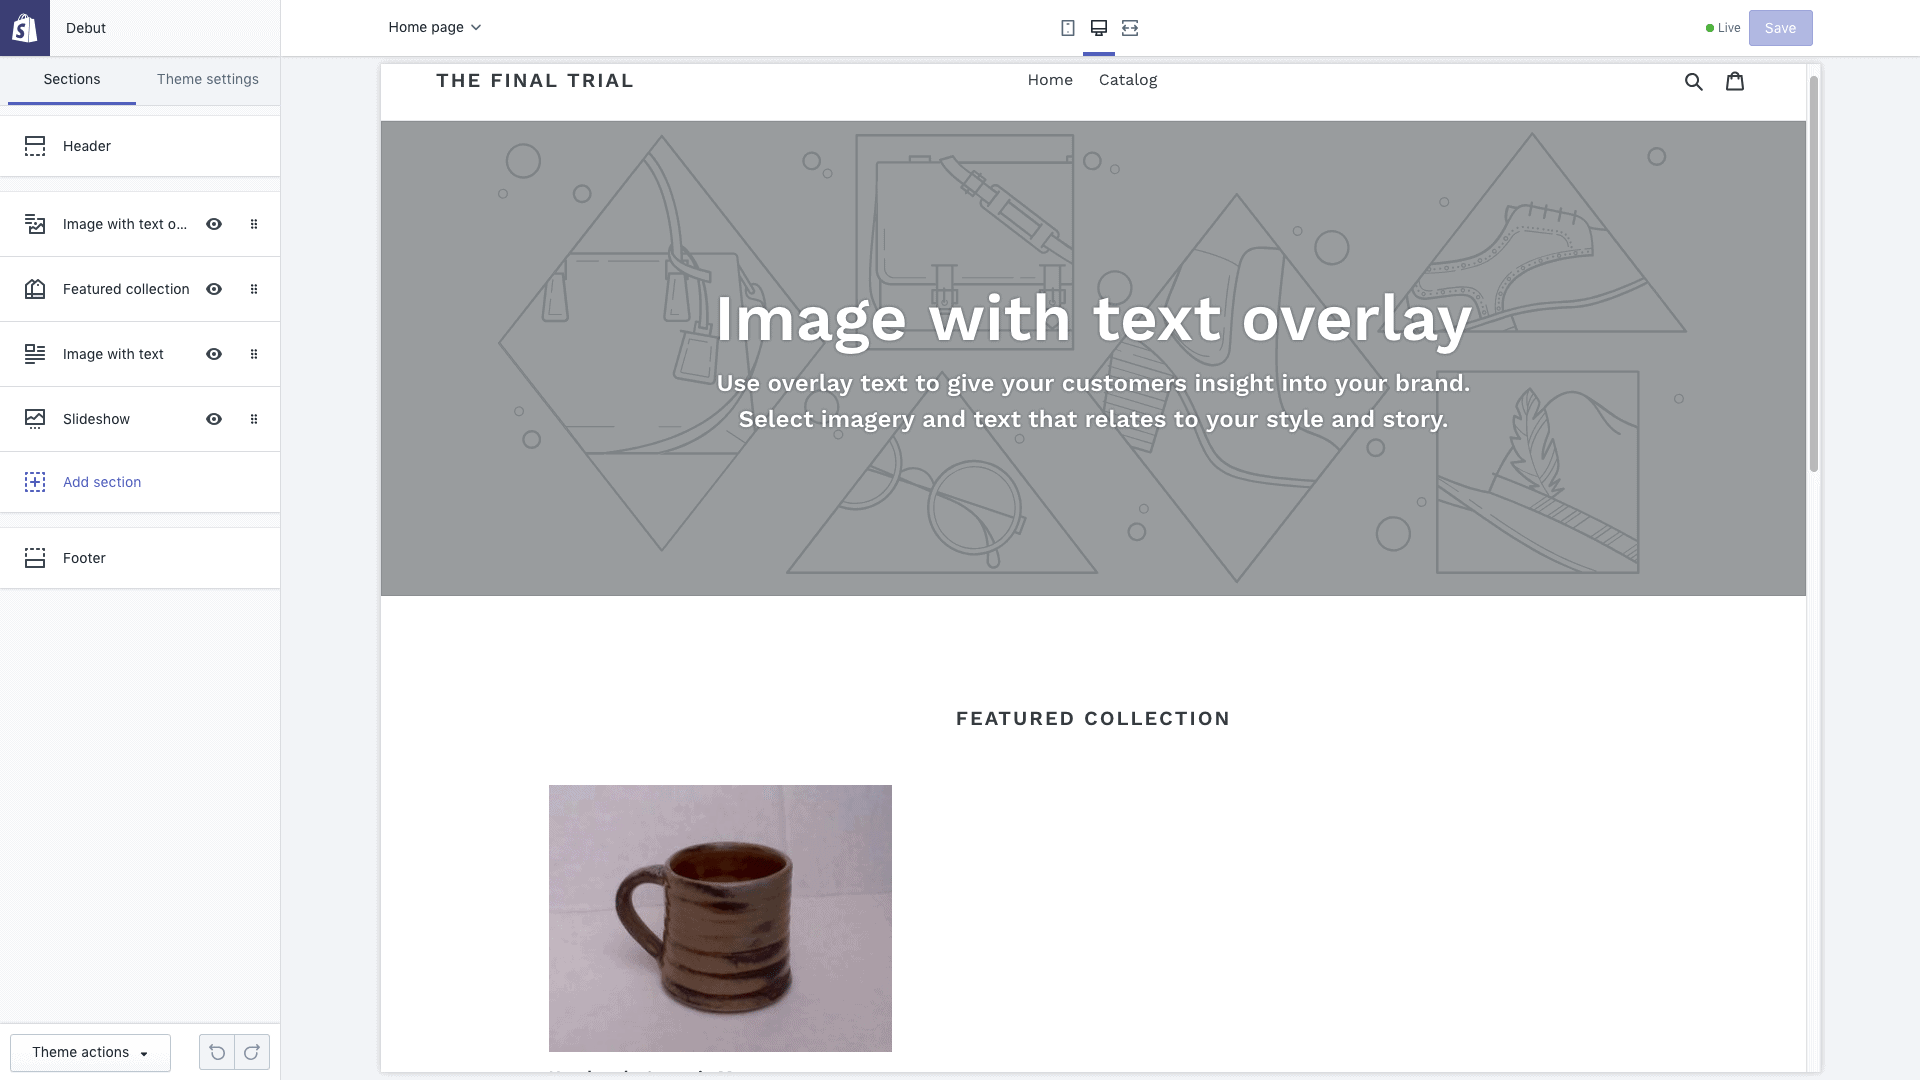This screenshot has height=1080, width=1920.
Task: Click the Live status indicator
Action: point(1723,28)
